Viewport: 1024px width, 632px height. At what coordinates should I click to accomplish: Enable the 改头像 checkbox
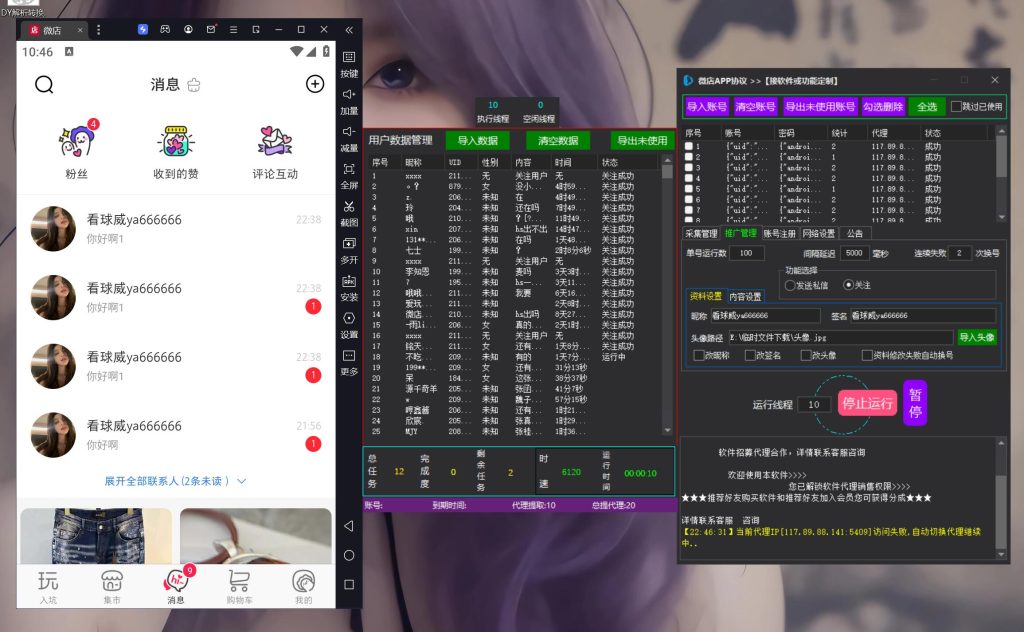806,355
